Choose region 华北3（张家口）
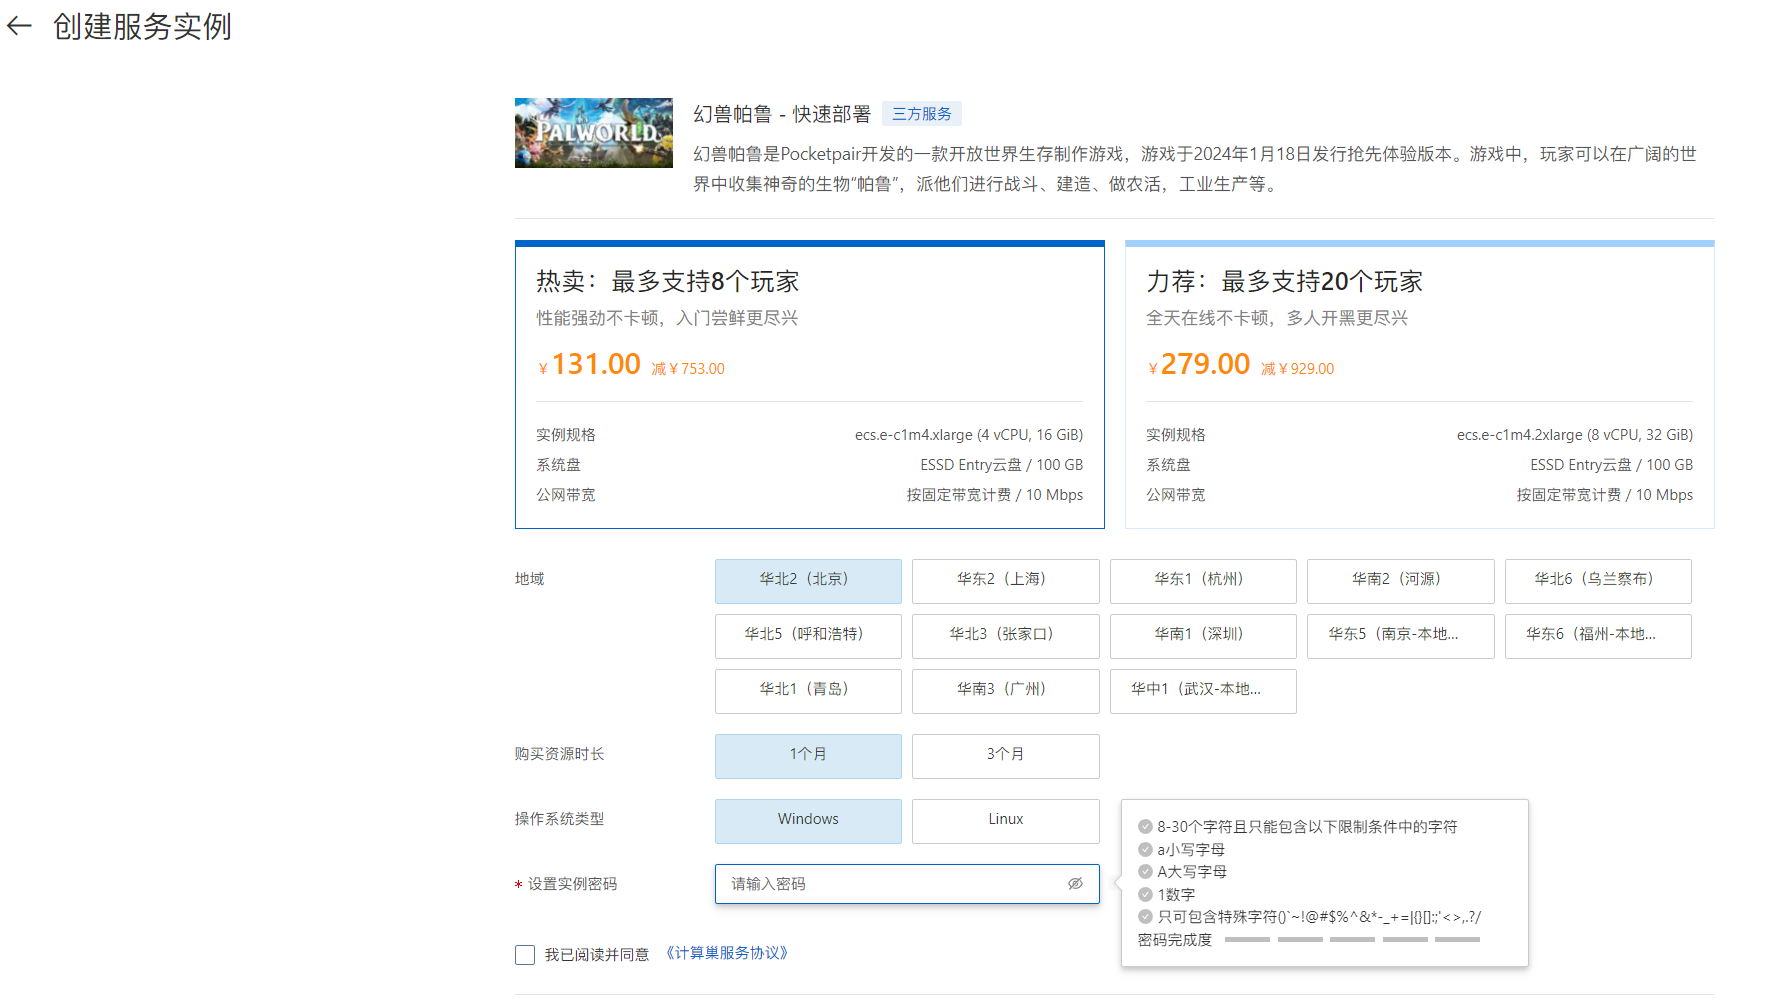The width and height of the screenshot is (1791, 1008). pos(1006,636)
